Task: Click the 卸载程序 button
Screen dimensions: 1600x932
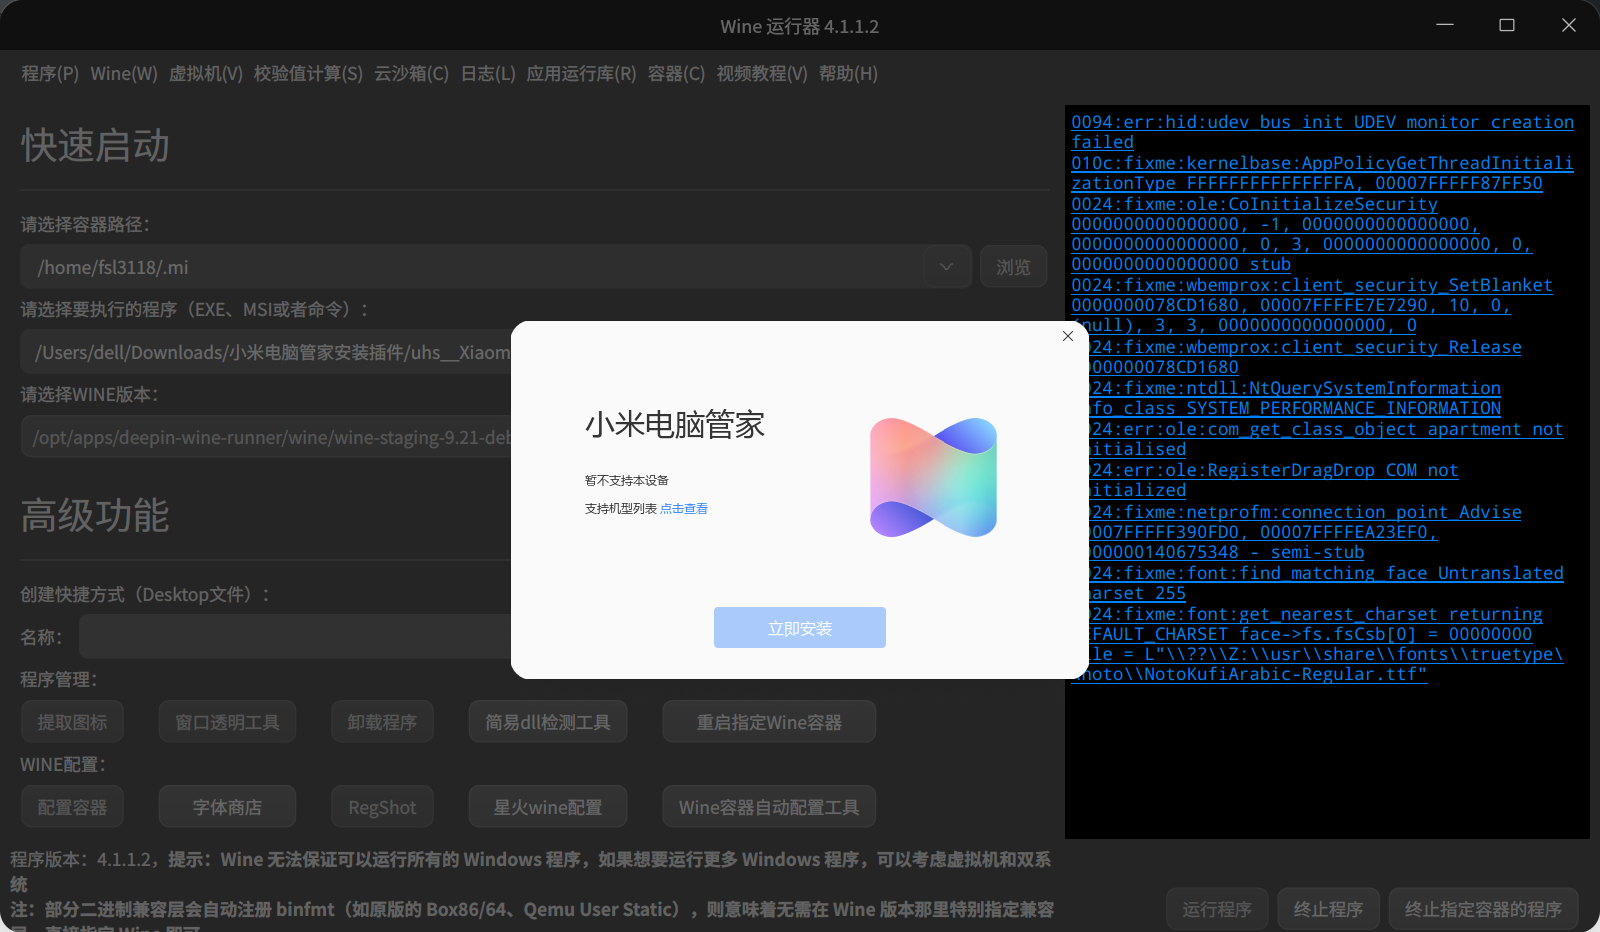Action: pyautogui.click(x=382, y=722)
